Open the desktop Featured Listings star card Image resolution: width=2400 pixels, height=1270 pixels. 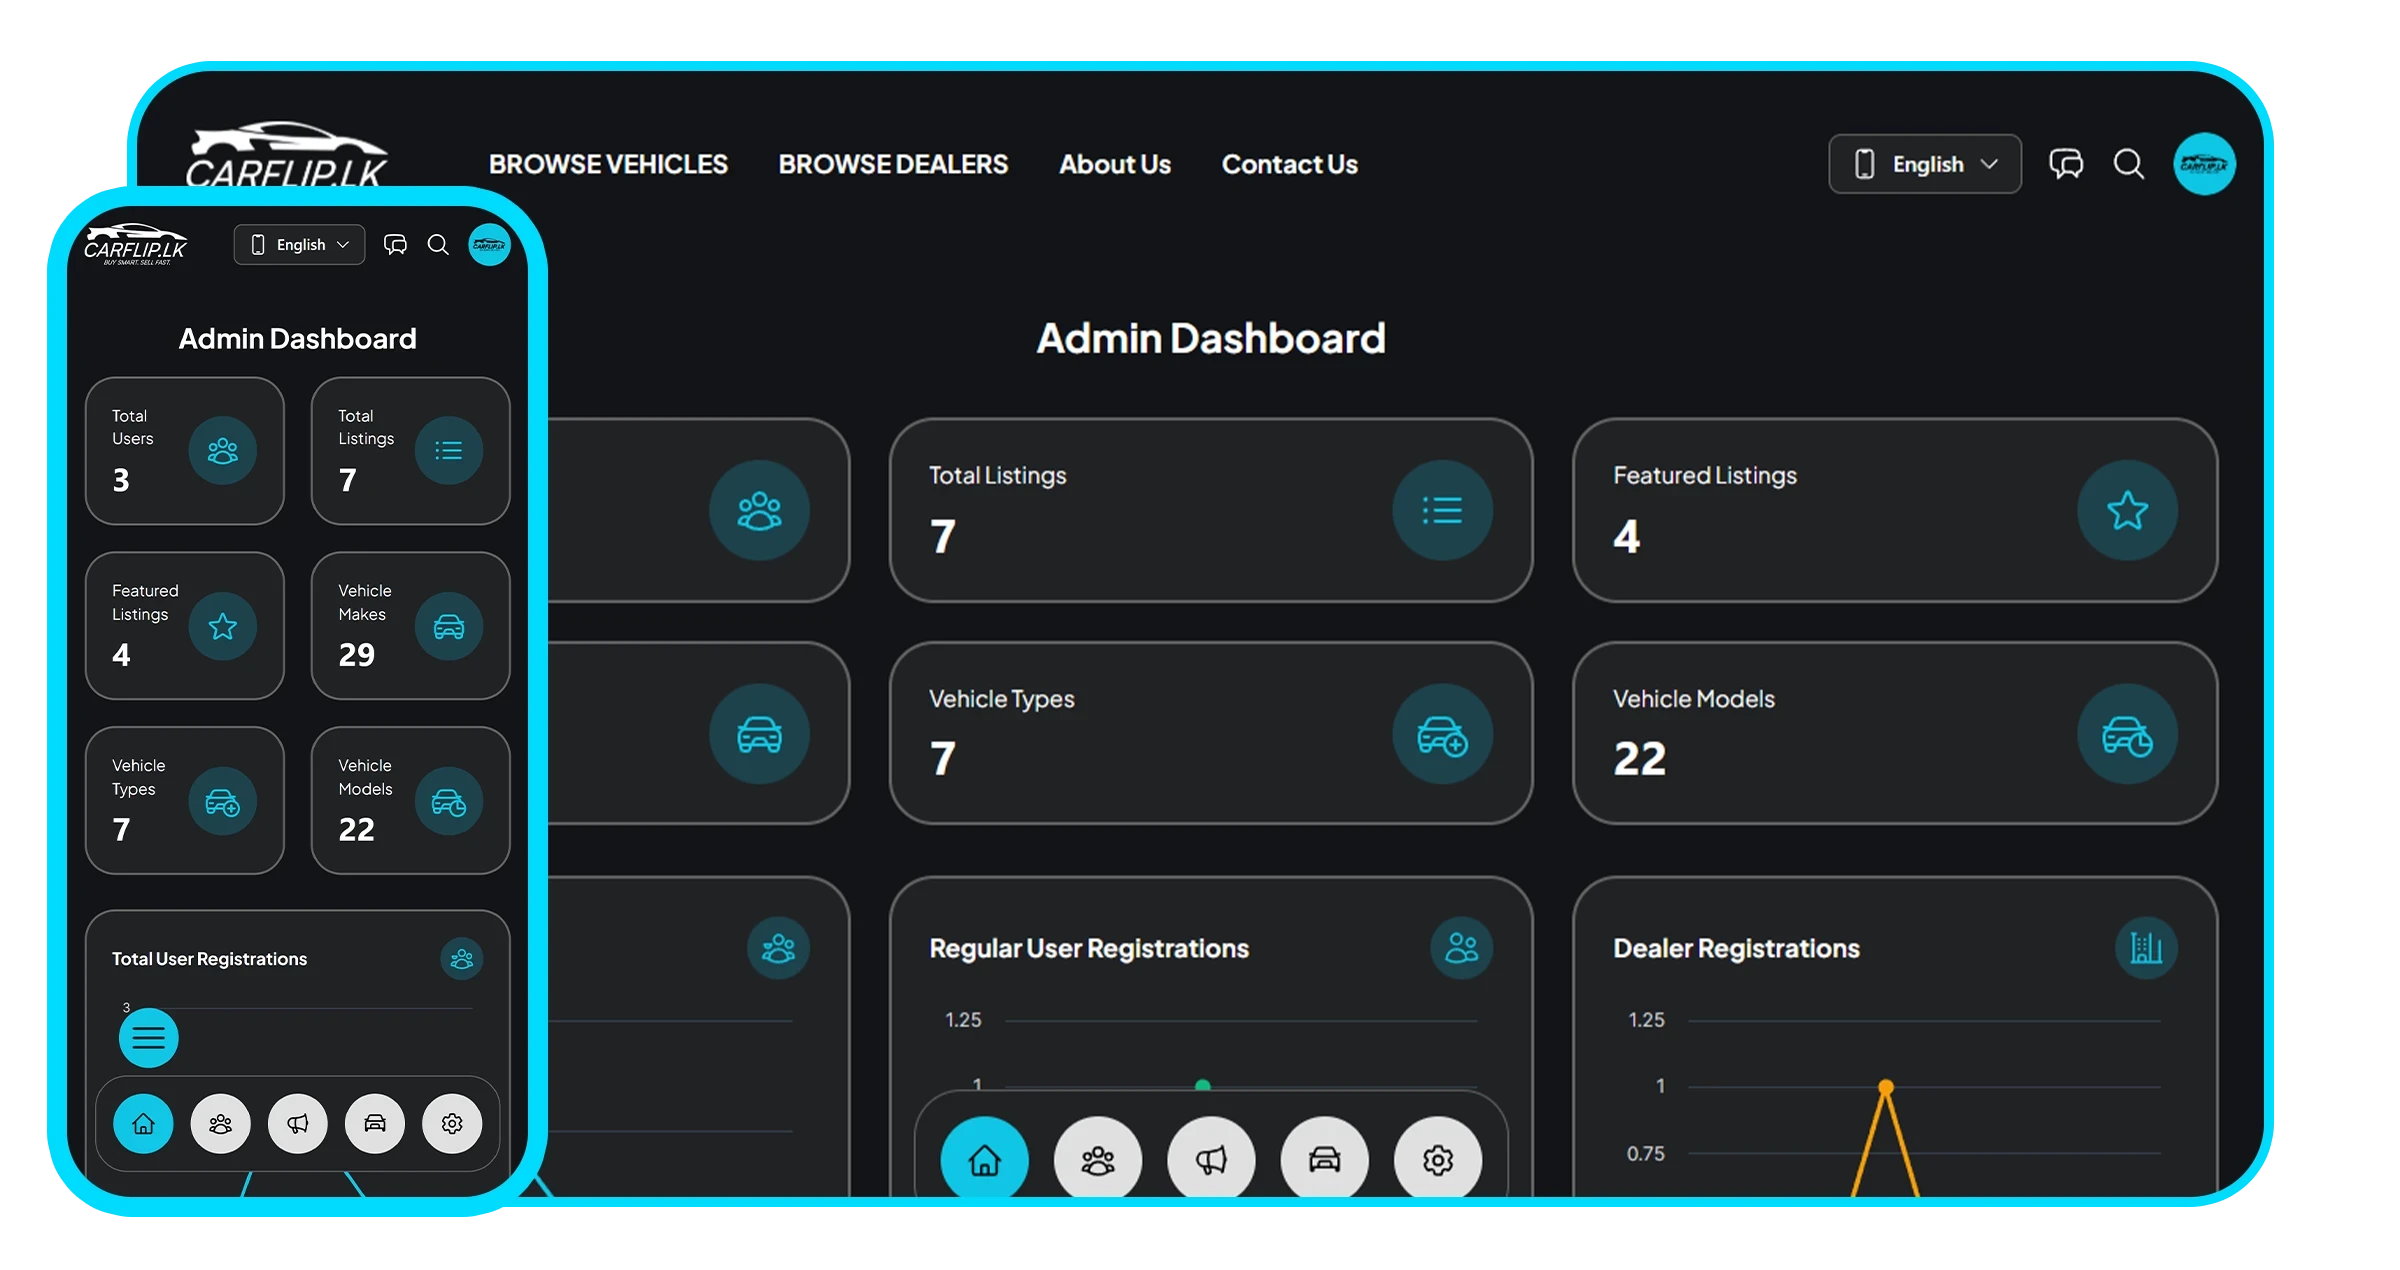(1894, 510)
